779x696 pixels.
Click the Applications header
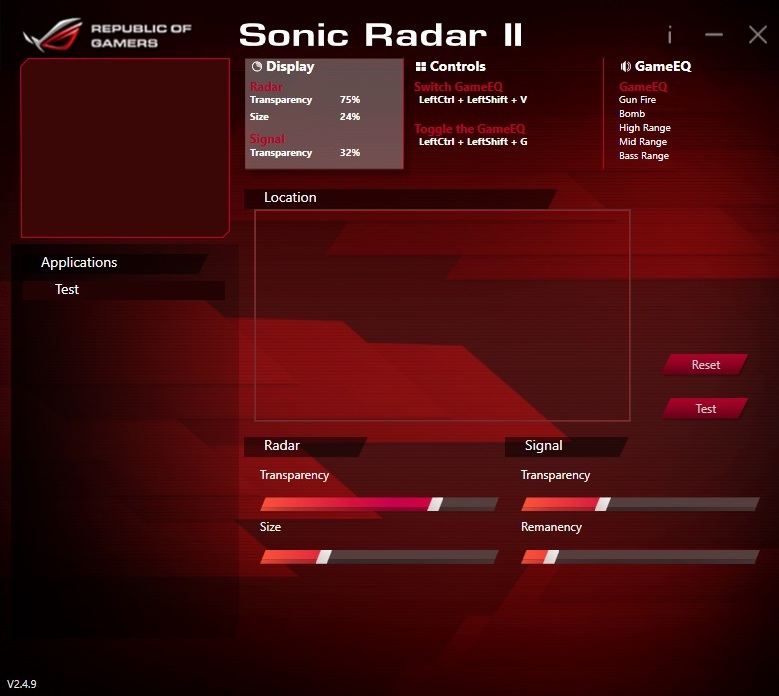[x=114, y=263]
